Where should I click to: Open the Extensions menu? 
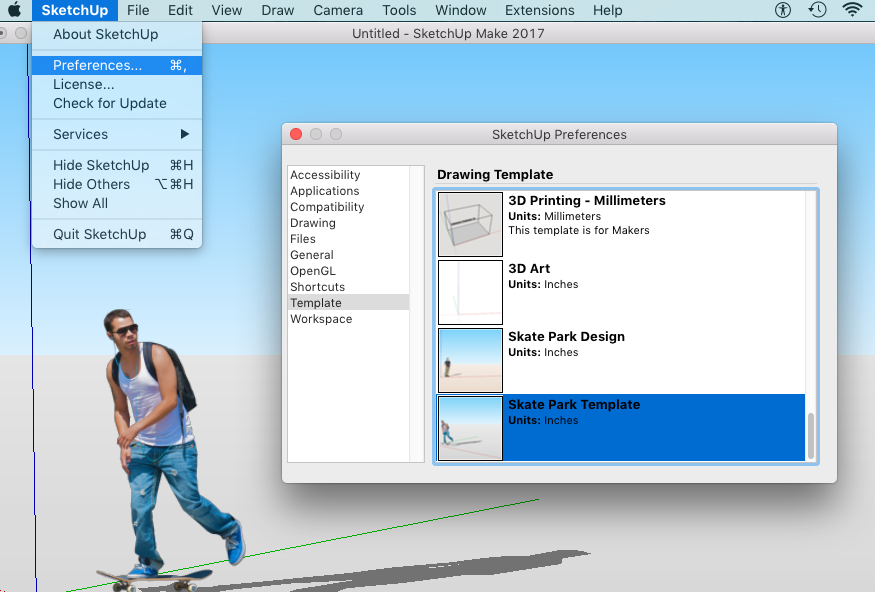[x=540, y=10]
